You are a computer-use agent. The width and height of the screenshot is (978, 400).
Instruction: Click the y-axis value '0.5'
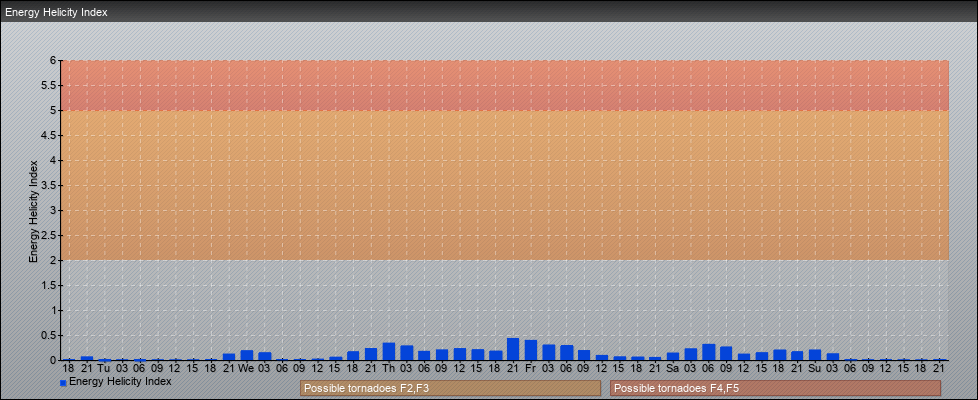click(50, 335)
